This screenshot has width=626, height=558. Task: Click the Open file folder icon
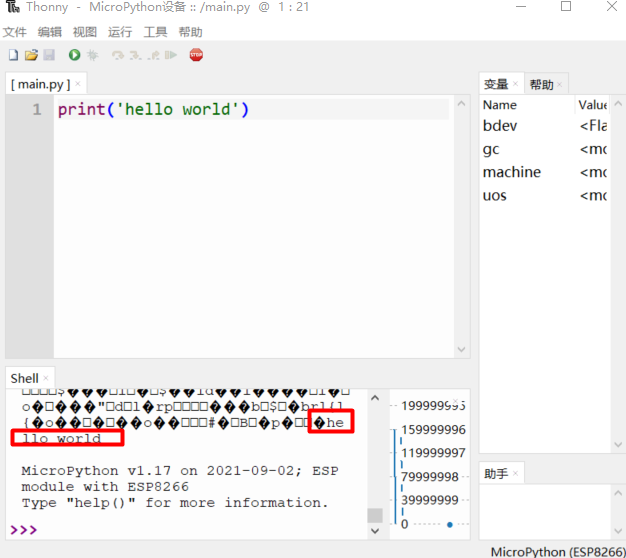pyautogui.click(x=31, y=55)
